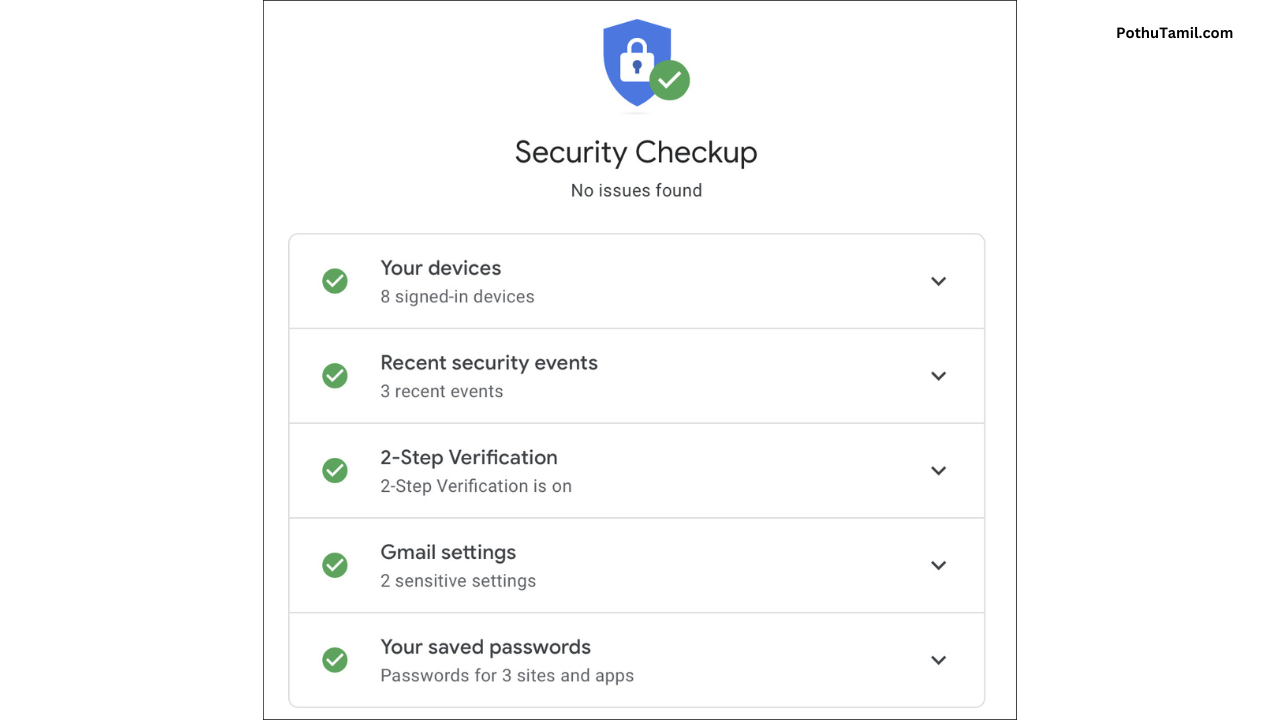
Task: Open the PothuTamil.com link
Action: pos(1174,33)
